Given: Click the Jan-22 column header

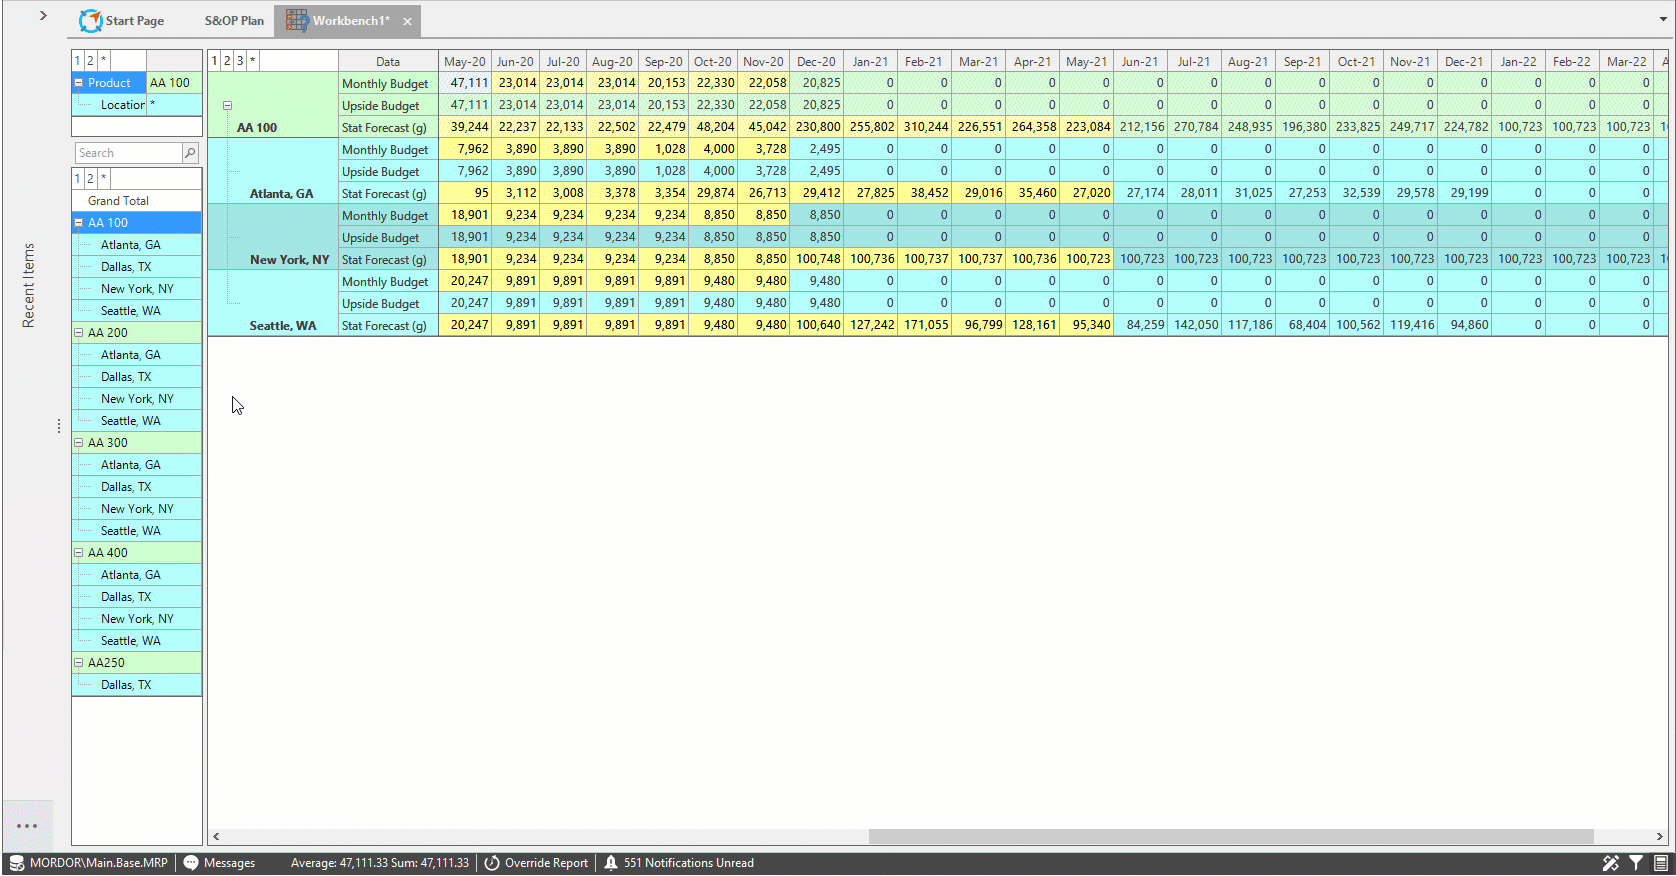Looking at the screenshot, I should pos(1518,61).
